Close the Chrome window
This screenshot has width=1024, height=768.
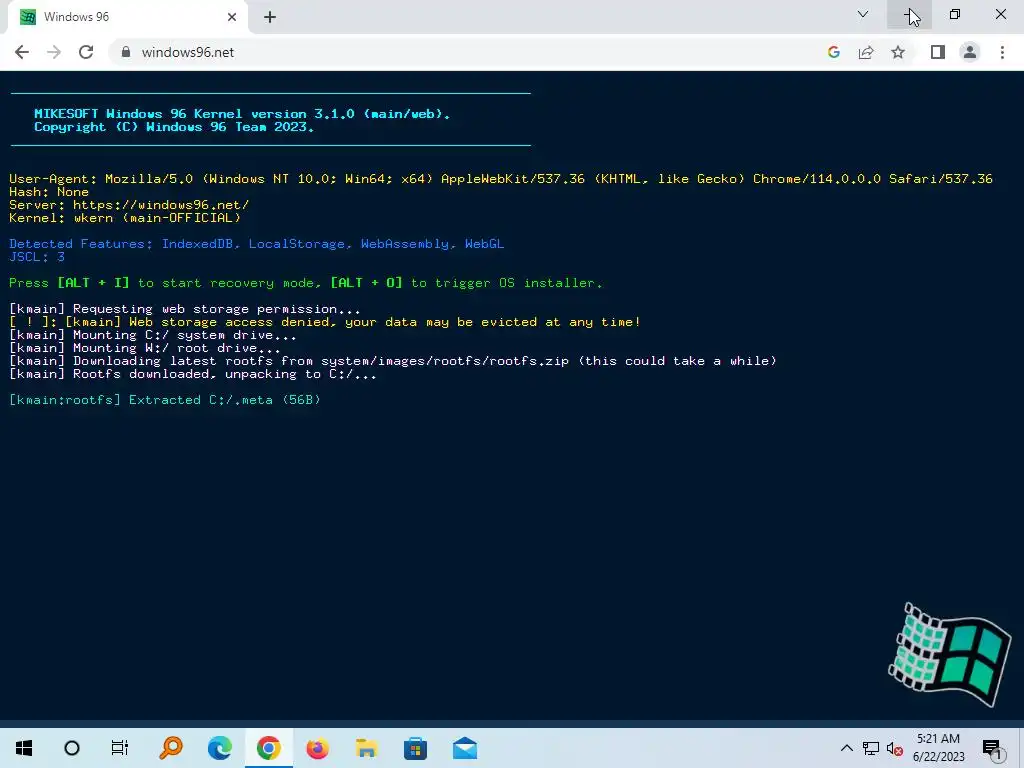pyautogui.click(x=1000, y=14)
